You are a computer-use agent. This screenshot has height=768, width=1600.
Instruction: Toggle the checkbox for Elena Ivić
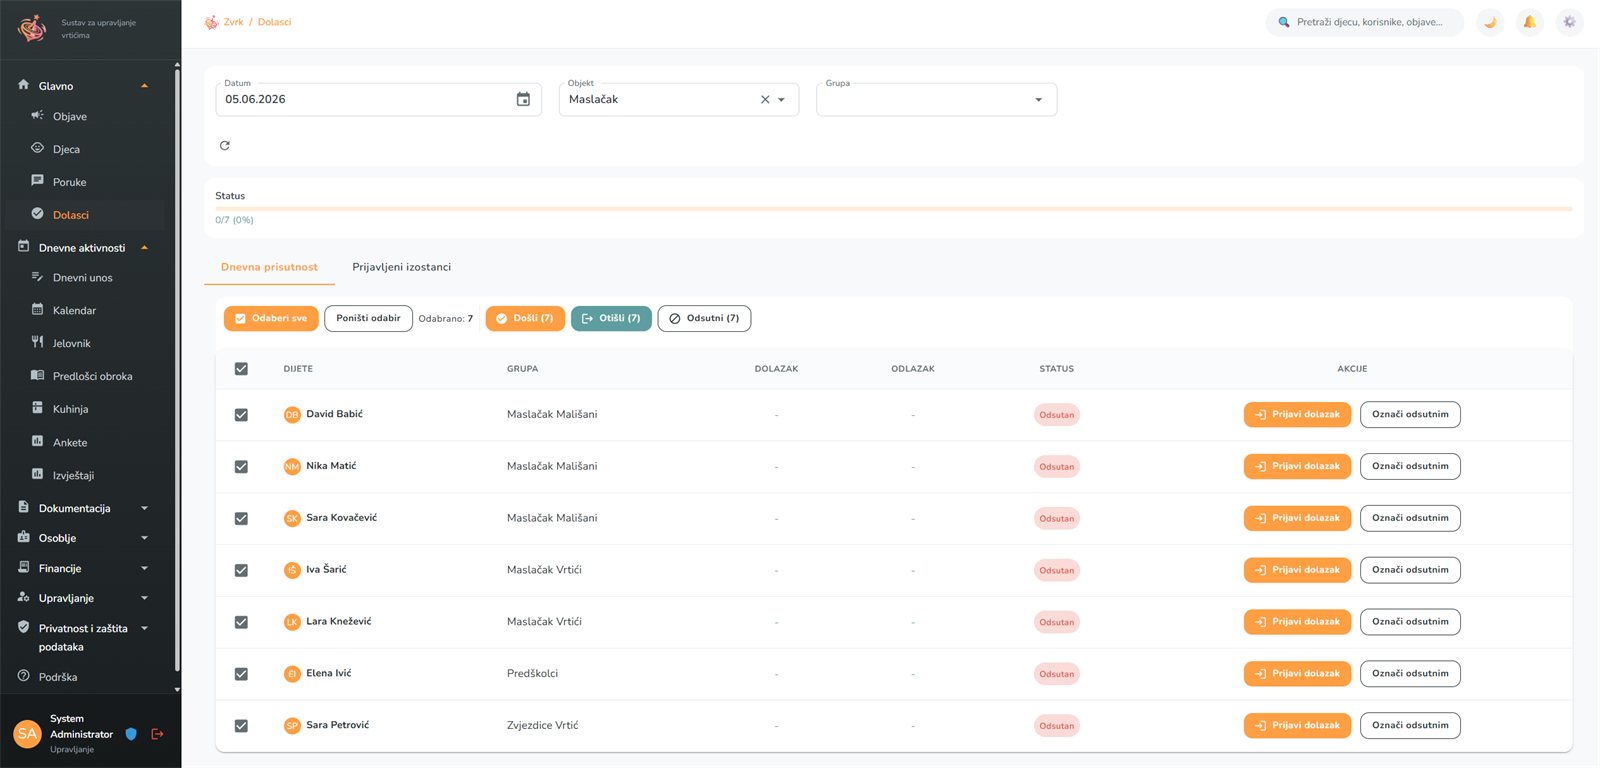coord(241,674)
